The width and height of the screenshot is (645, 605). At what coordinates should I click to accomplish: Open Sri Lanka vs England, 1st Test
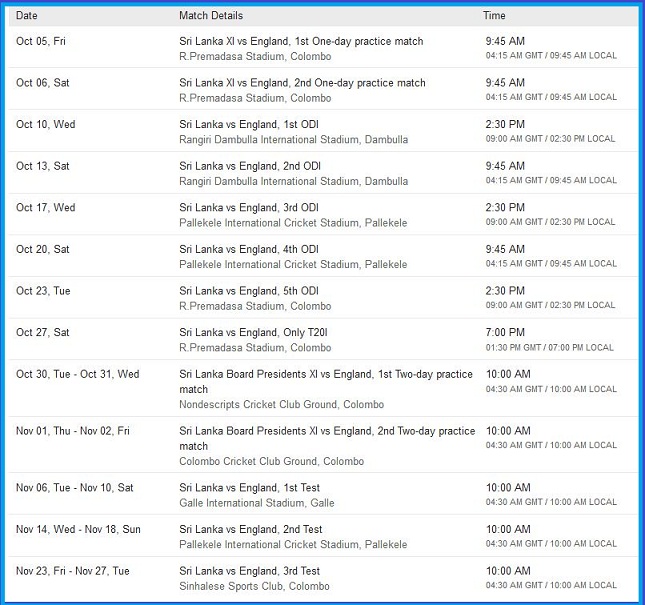250,487
